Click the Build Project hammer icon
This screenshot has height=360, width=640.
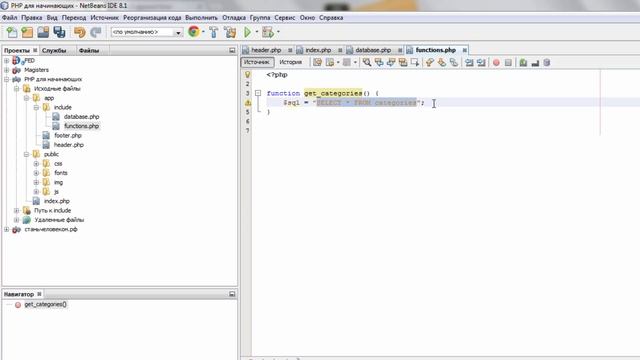[x=213, y=32]
